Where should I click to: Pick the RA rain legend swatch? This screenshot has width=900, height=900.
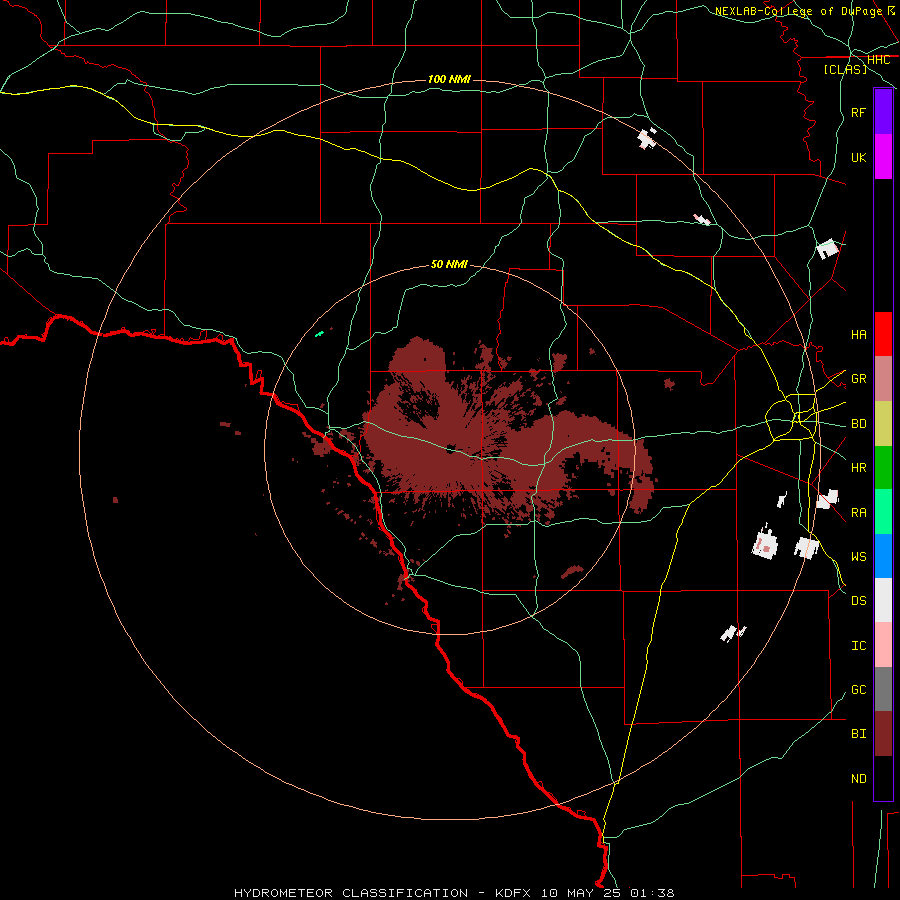point(883,512)
